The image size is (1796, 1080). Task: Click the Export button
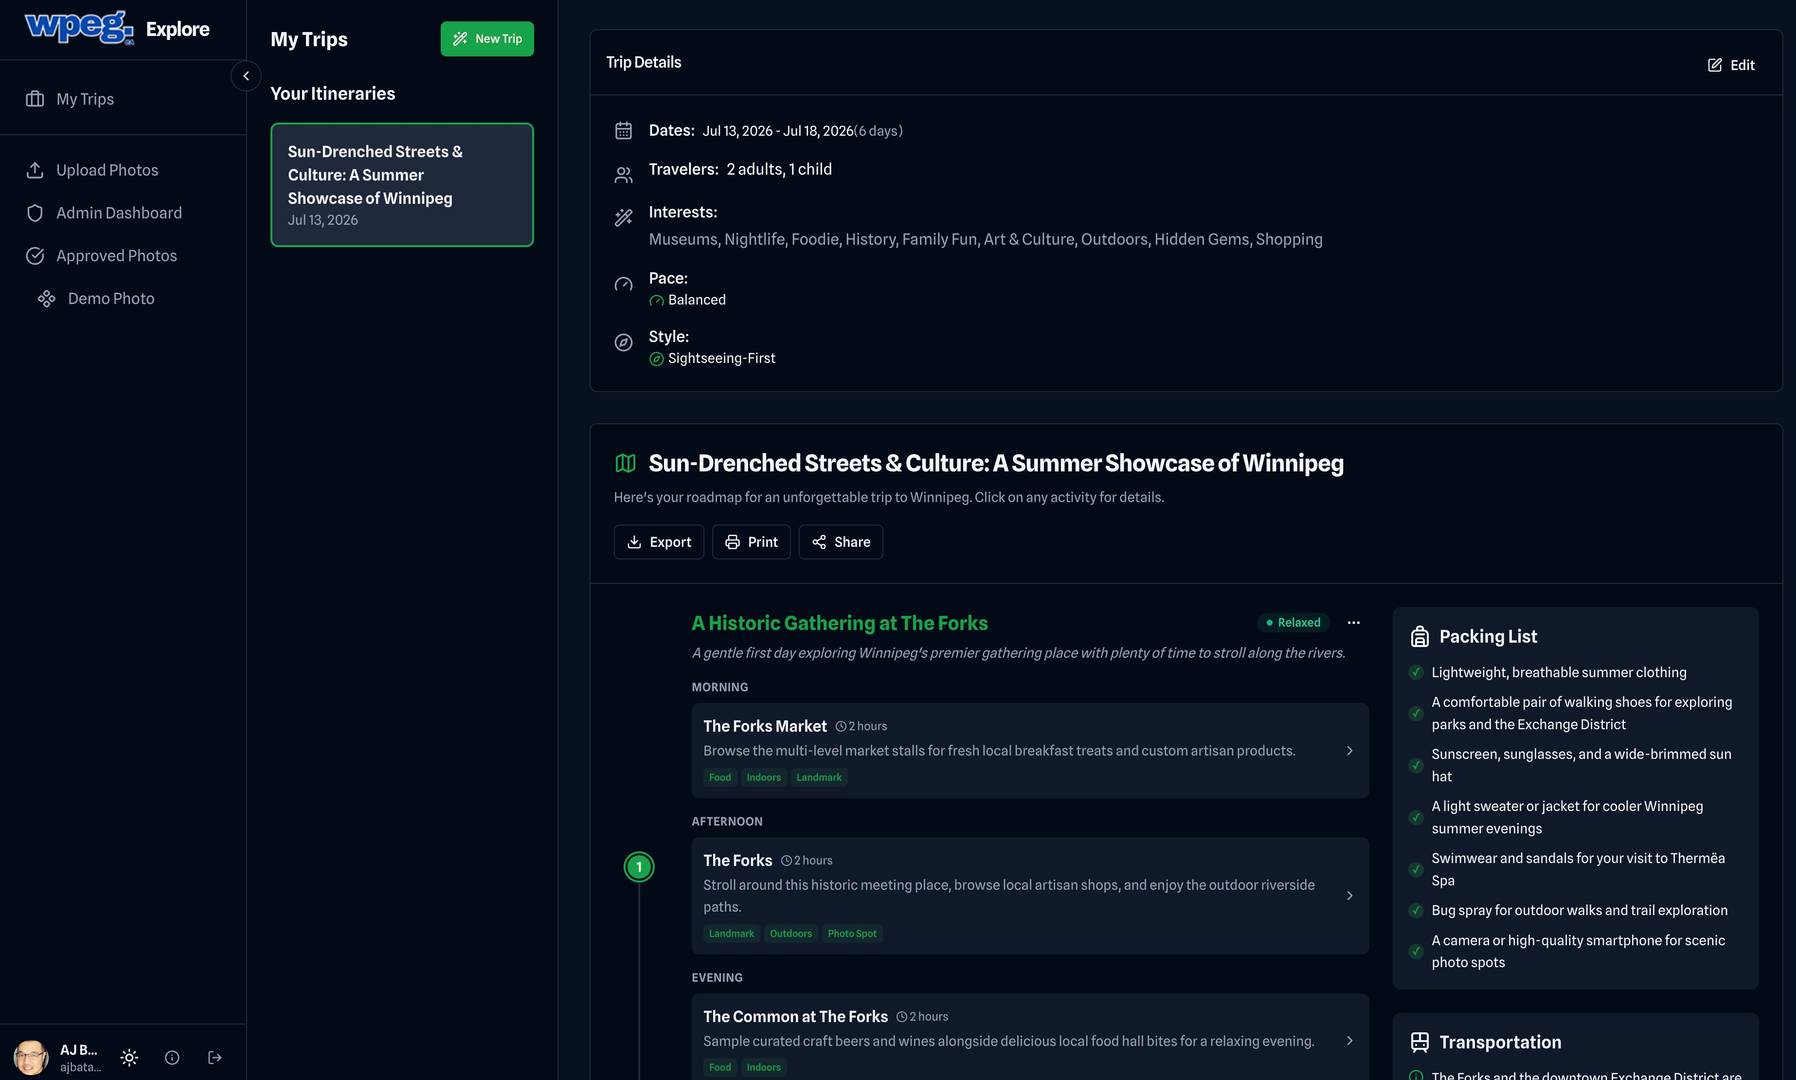coord(659,542)
